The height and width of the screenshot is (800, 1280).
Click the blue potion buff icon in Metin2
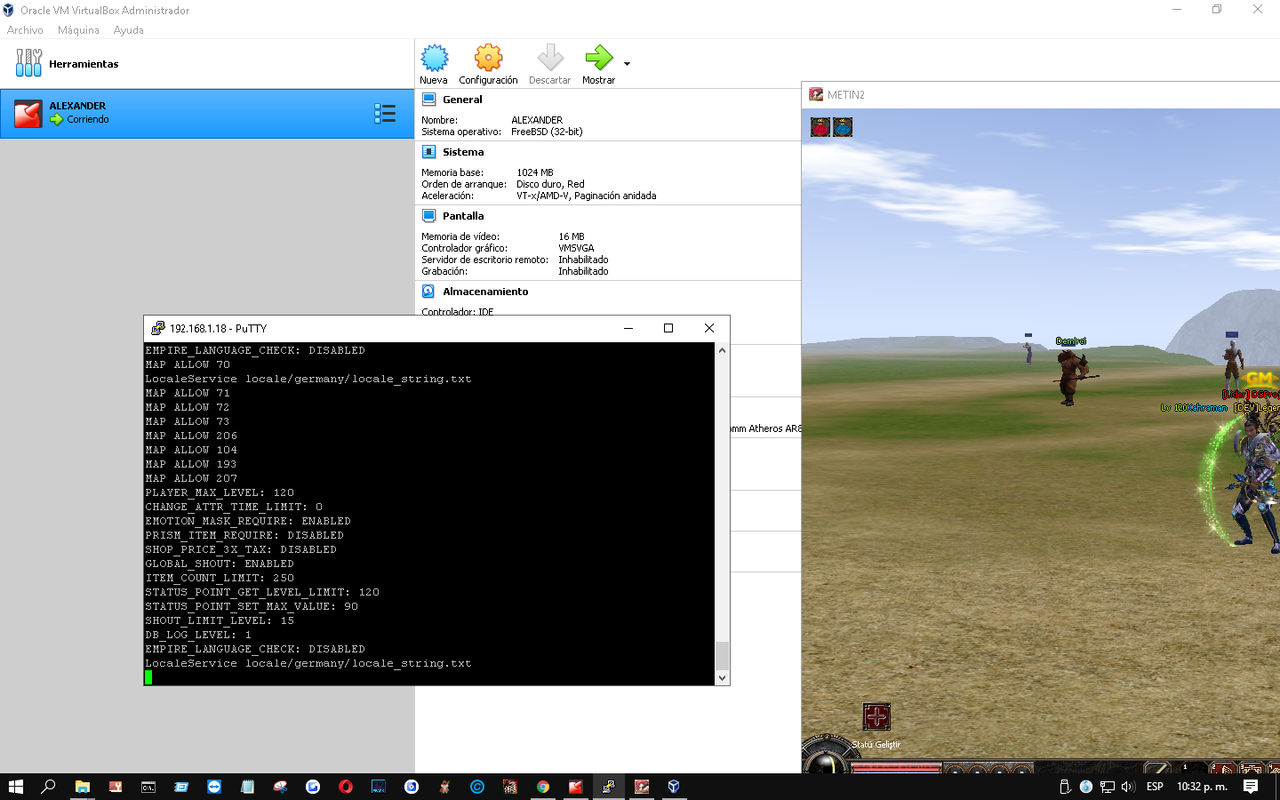(x=843, y=127)
